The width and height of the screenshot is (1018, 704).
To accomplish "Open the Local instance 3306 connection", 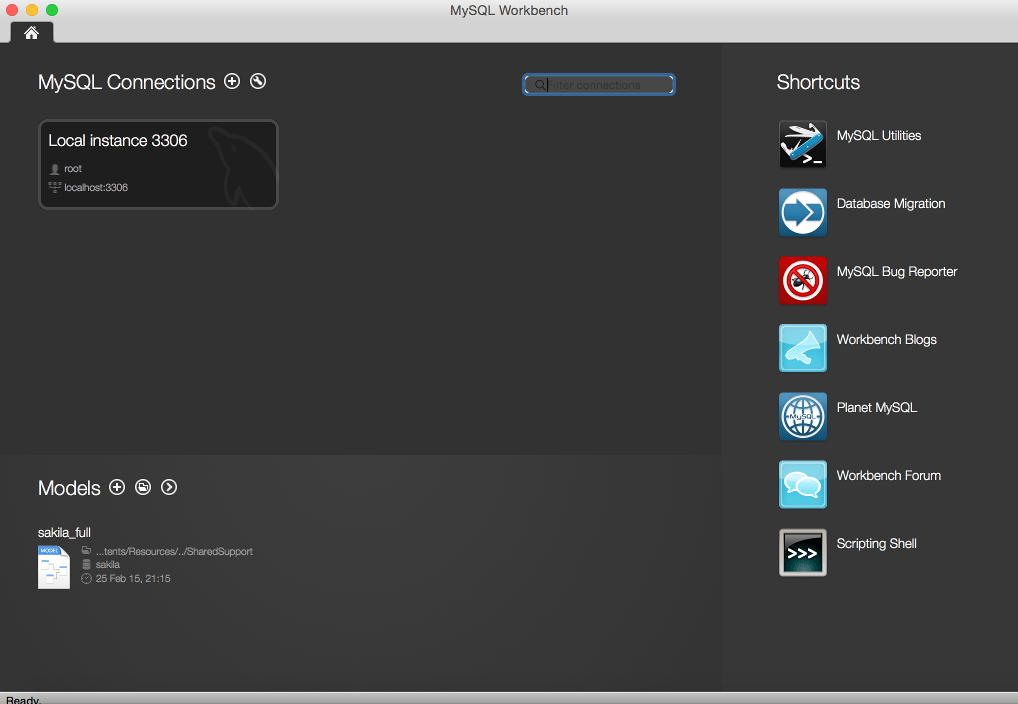I will [158, 163].
